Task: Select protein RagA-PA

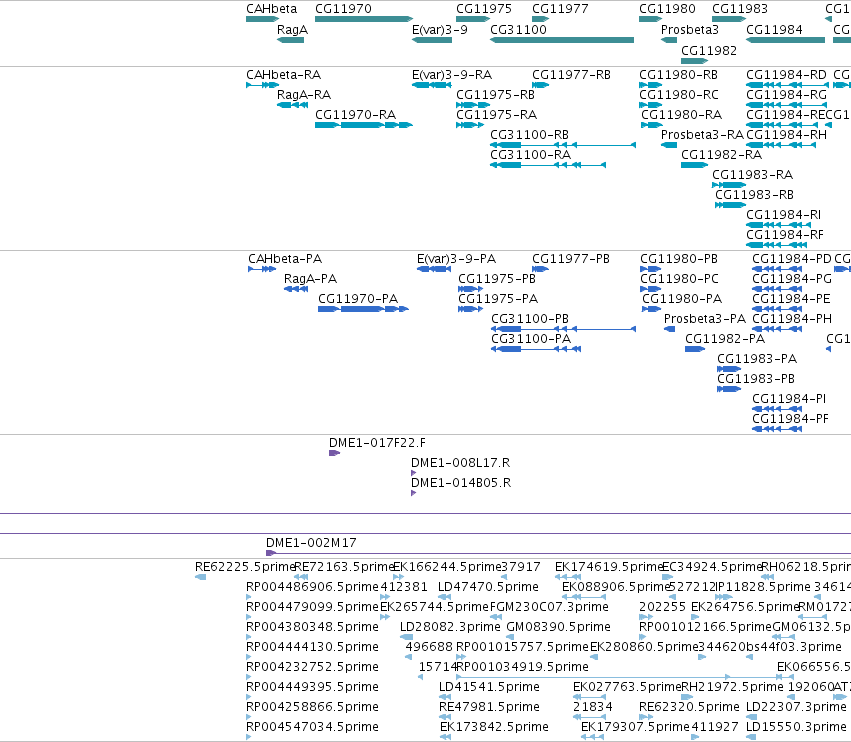Action: [310, 280]
